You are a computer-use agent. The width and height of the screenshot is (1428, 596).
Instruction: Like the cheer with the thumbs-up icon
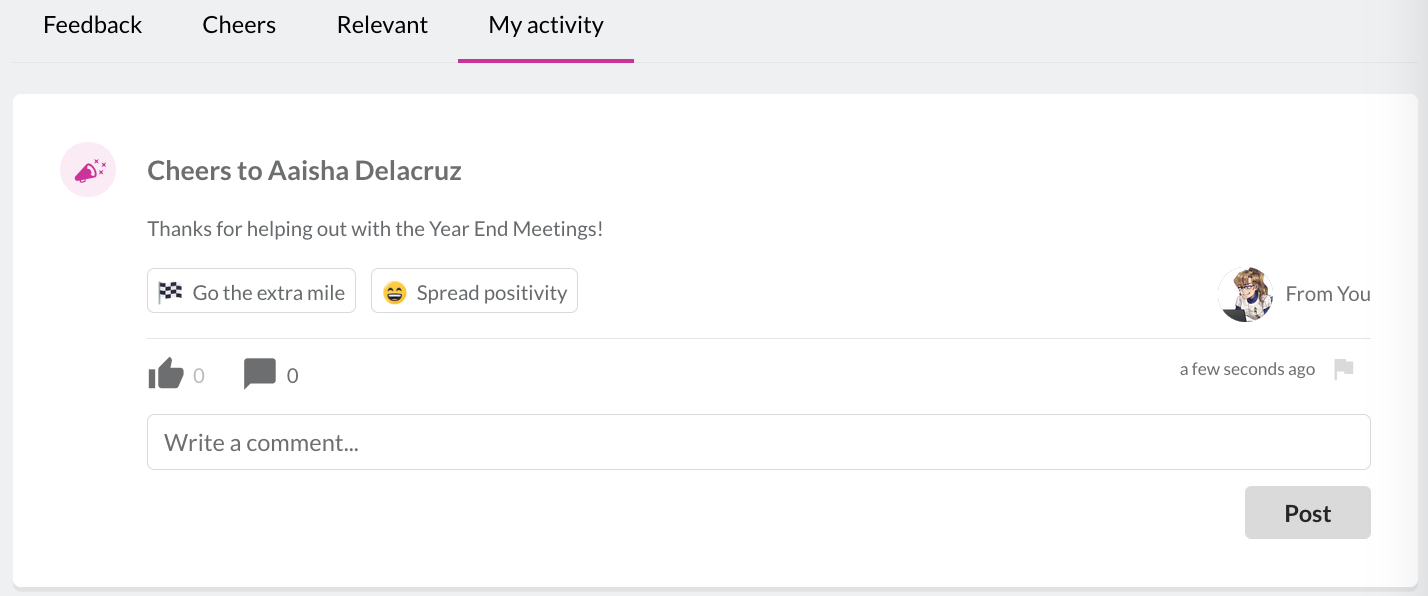coord(166,374)
